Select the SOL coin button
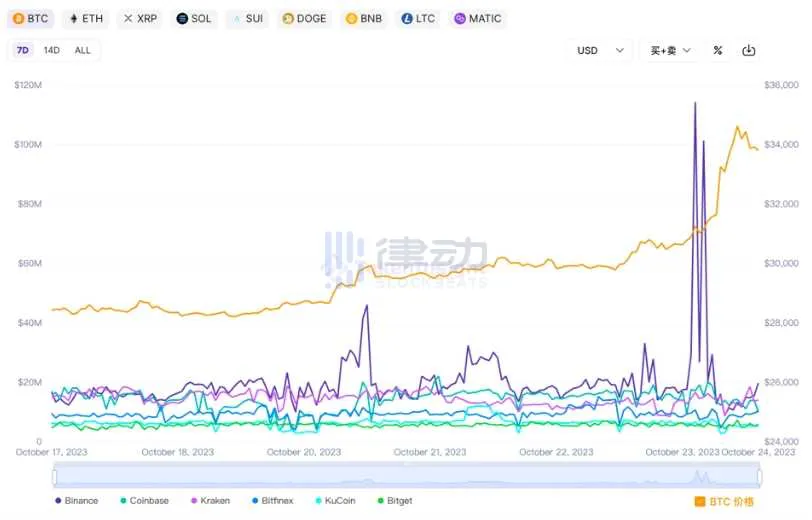812x520 pixels. click(x=194, y=19)
